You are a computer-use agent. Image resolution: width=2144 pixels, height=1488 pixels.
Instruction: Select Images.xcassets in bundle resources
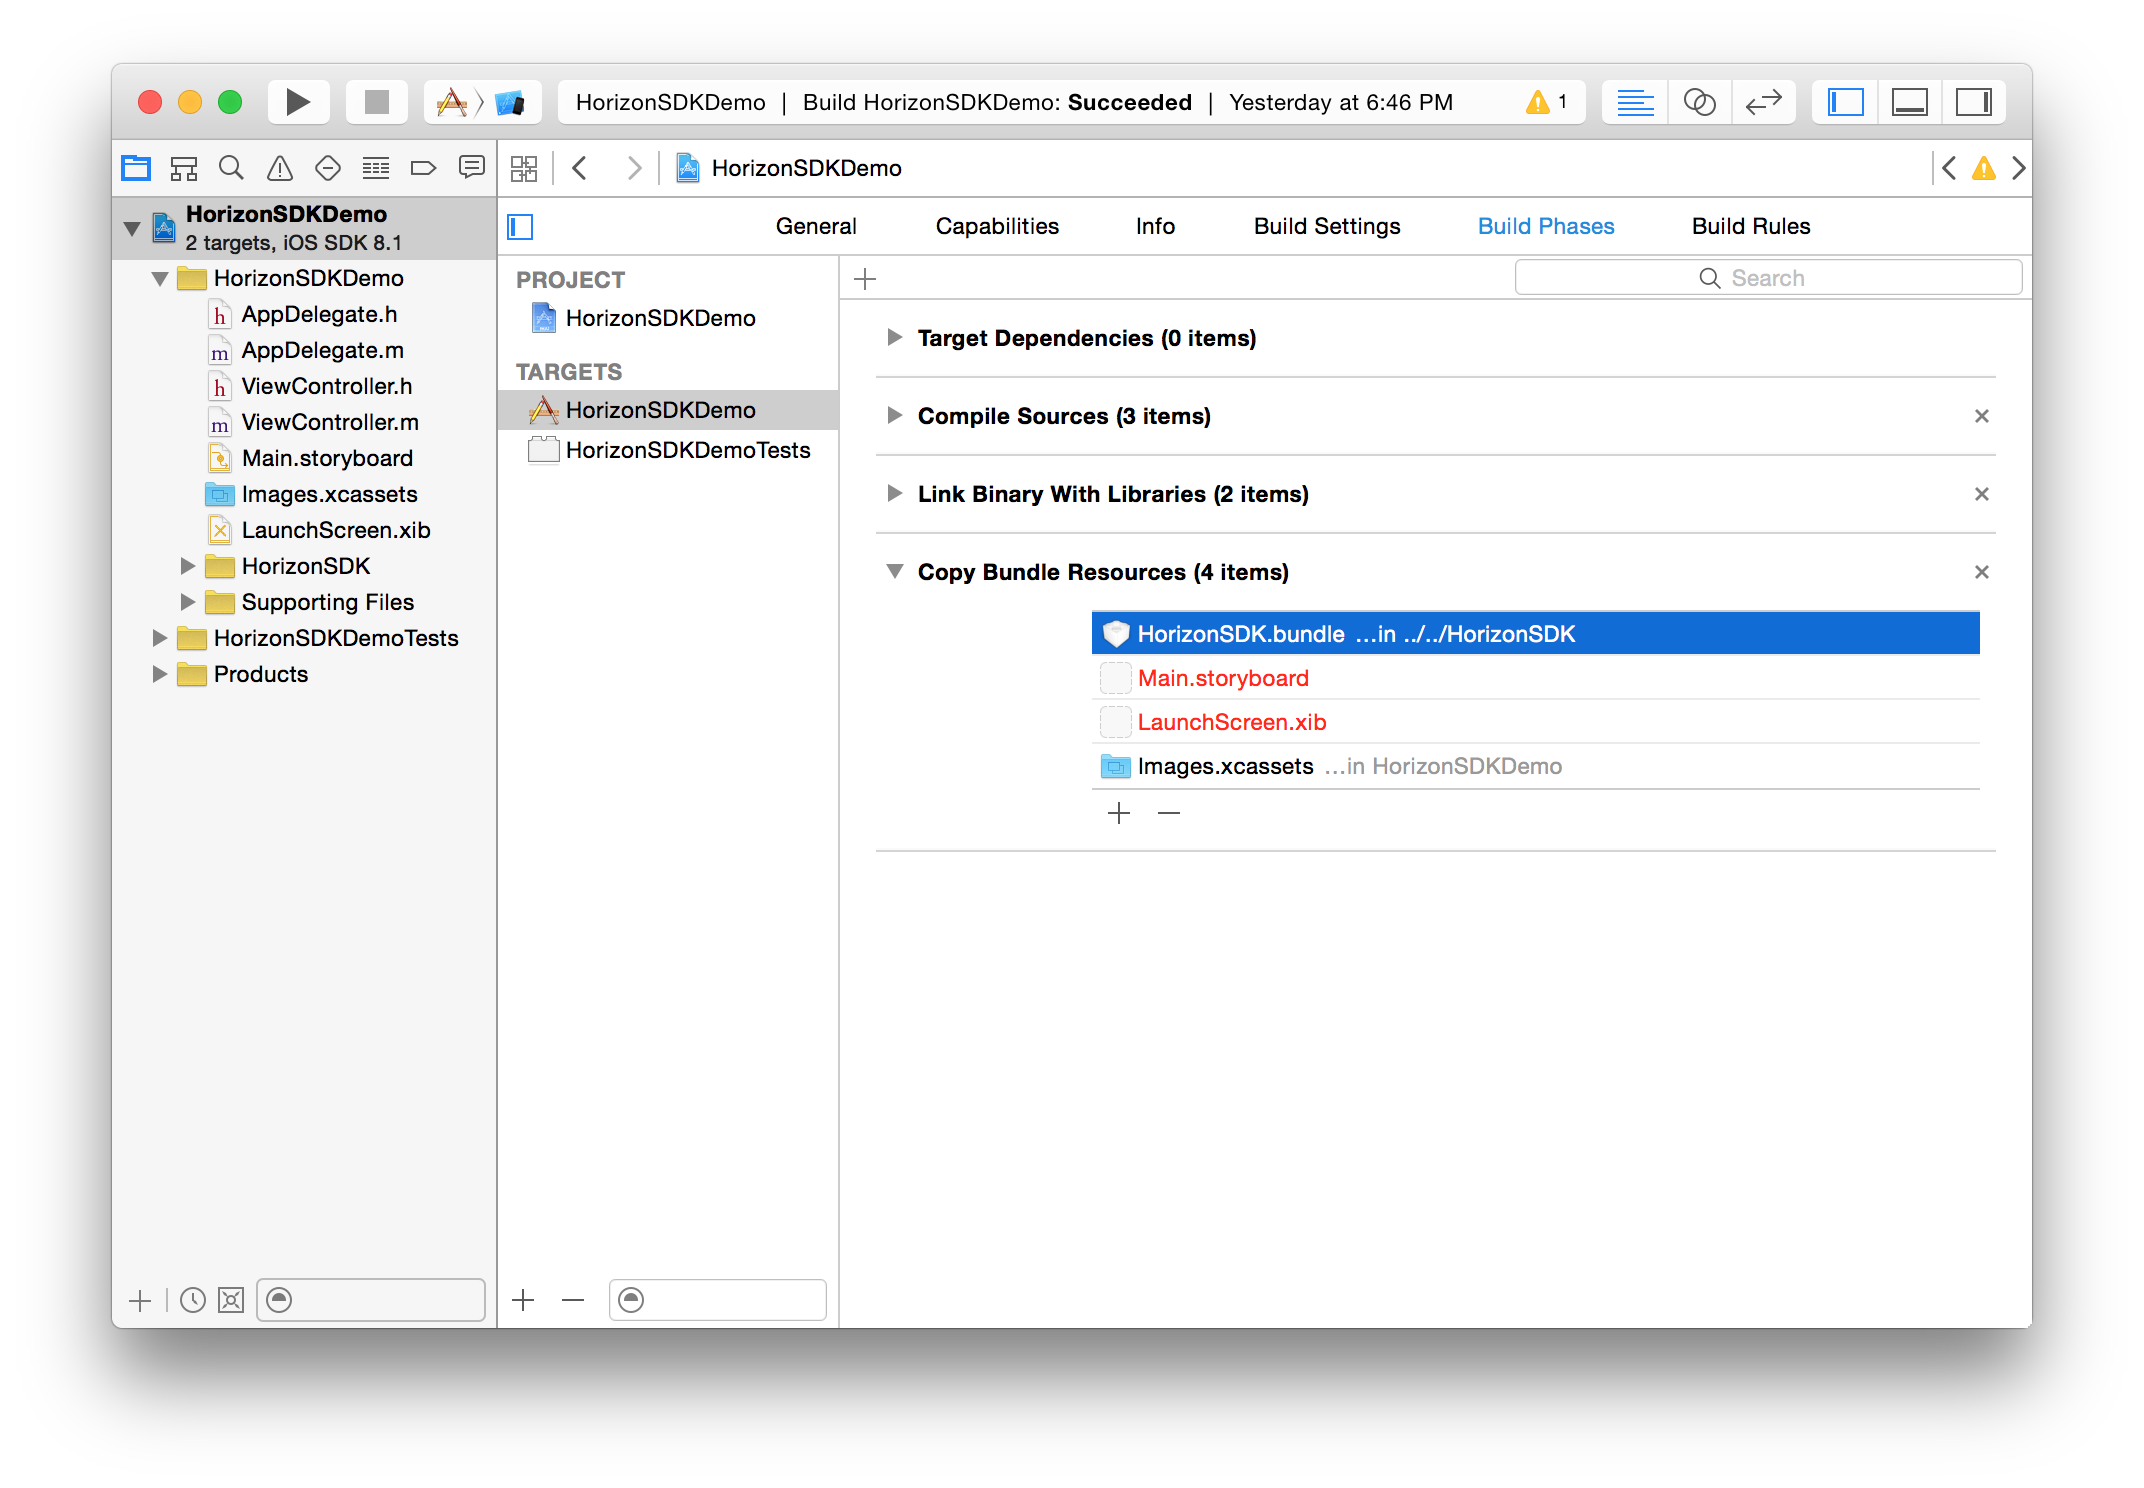pyautogui.click(x=1535, y=766)
